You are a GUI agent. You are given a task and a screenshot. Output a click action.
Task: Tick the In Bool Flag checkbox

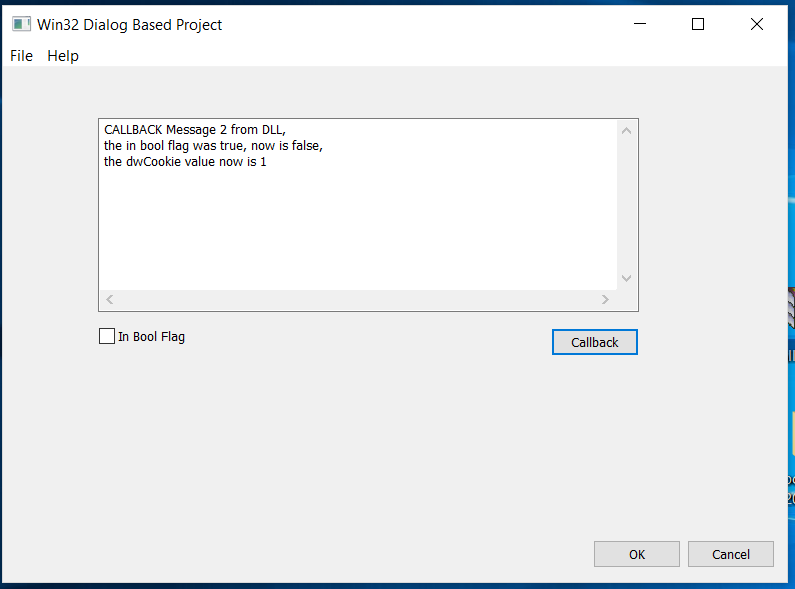coord(107,336)
